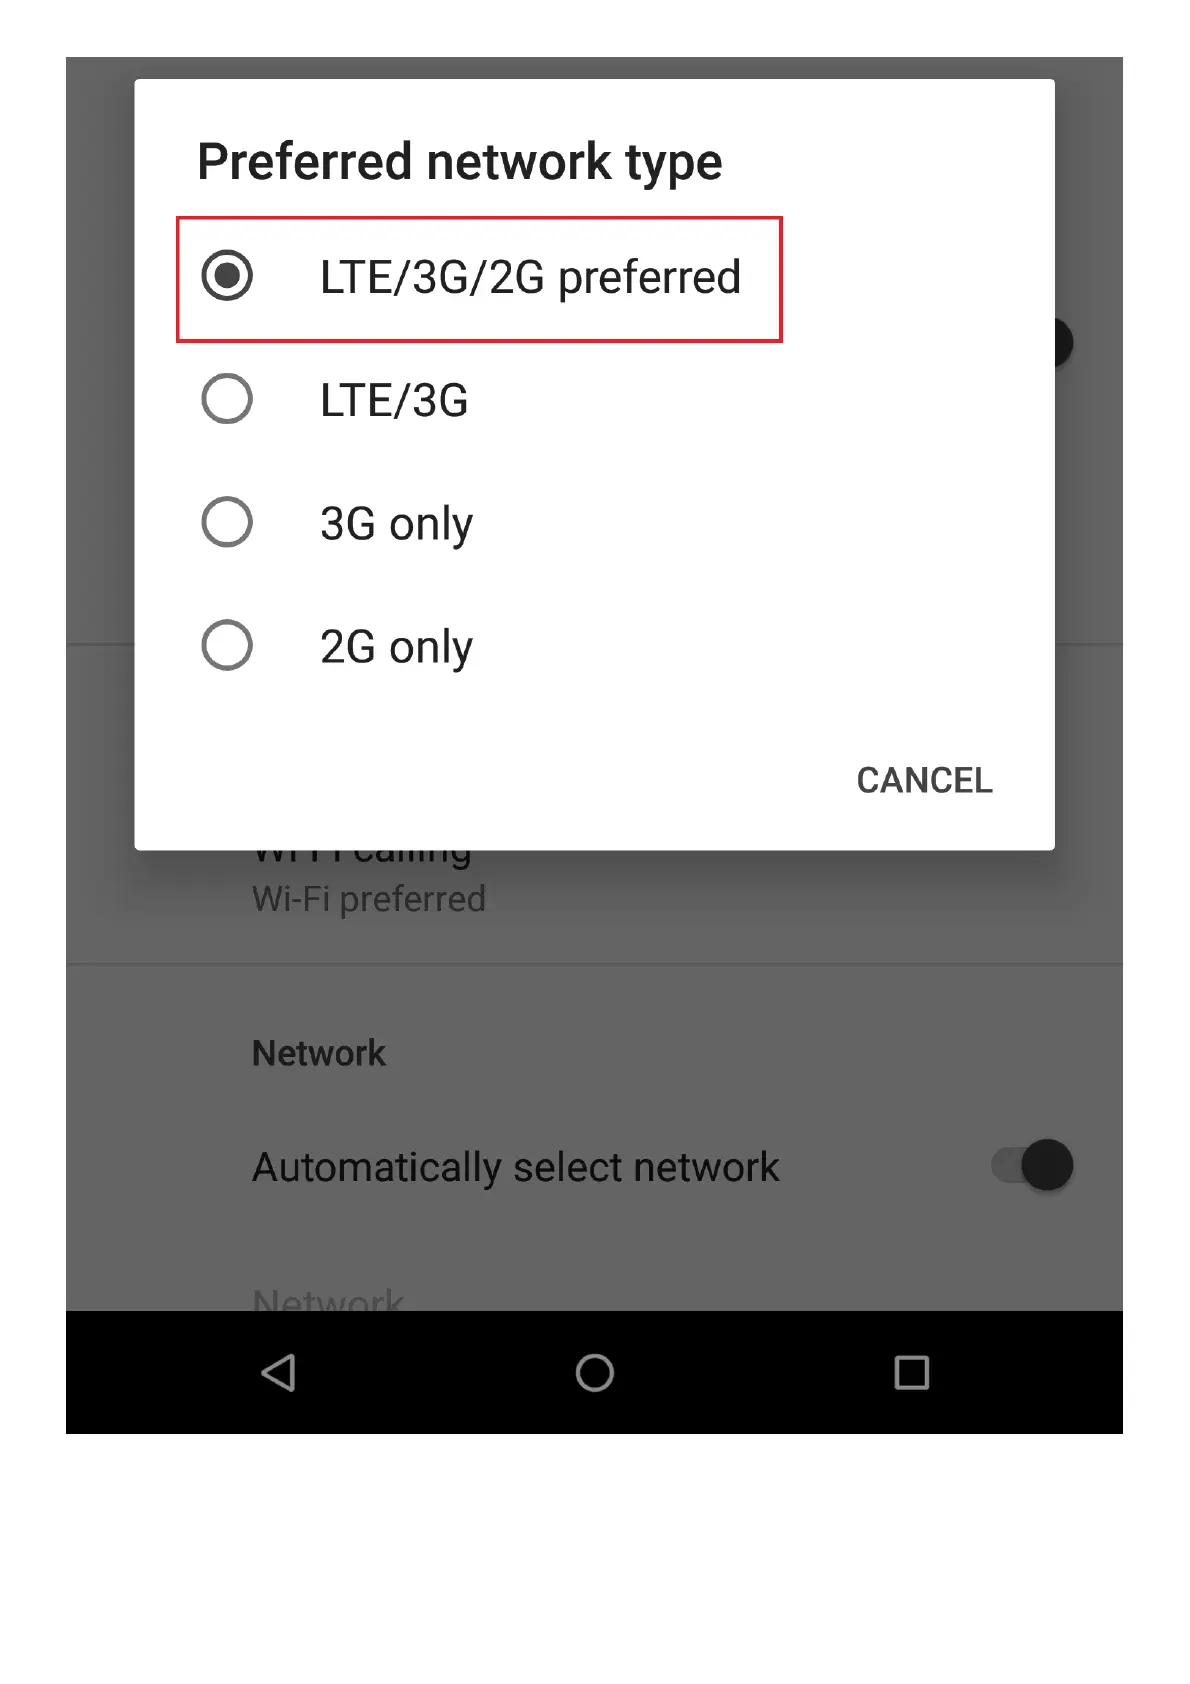
Task: Tap the "3G only" option label
Action: 396,524
